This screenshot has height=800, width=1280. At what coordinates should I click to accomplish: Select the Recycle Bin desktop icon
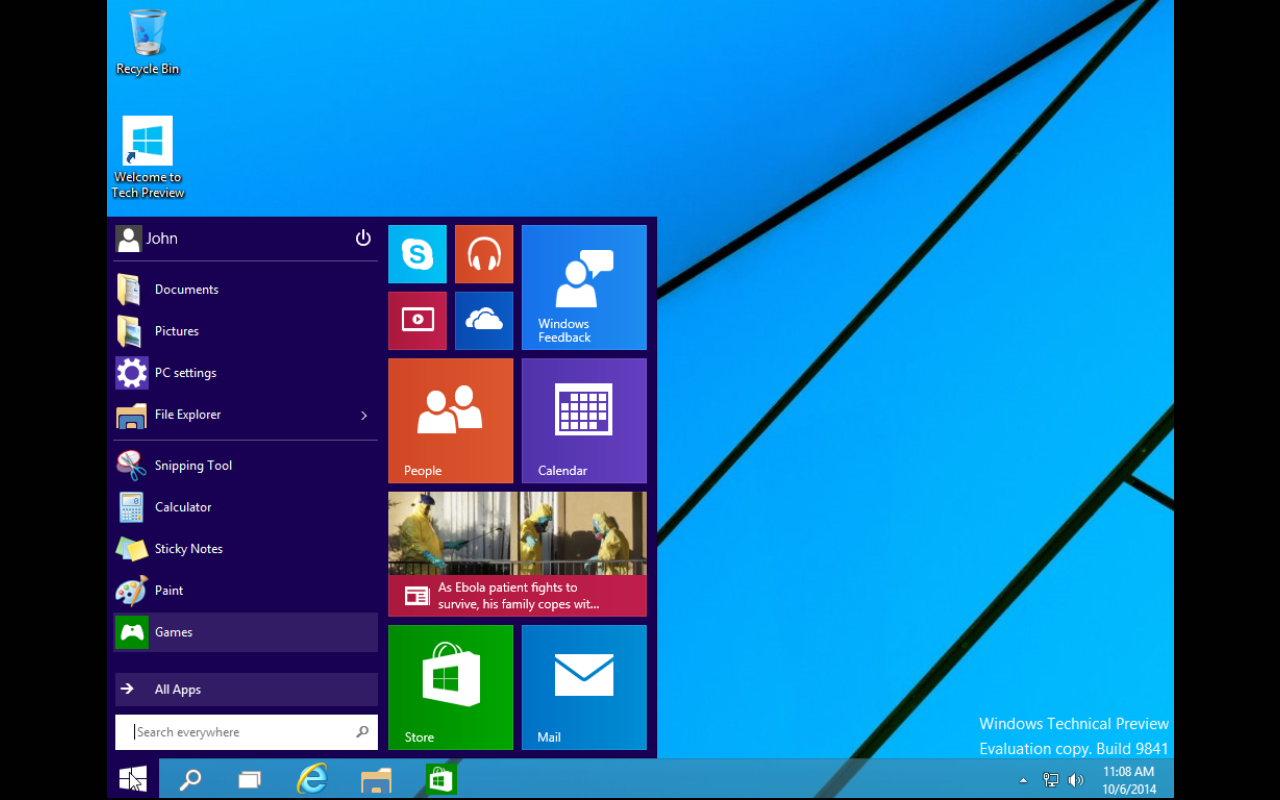tap(148, 43)
